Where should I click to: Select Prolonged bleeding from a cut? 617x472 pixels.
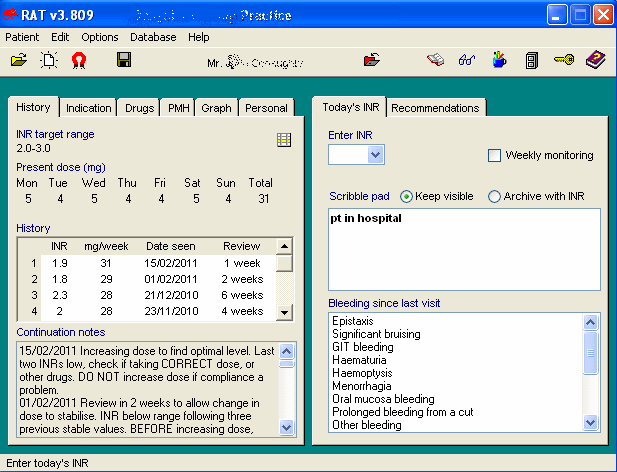(403, 412)
